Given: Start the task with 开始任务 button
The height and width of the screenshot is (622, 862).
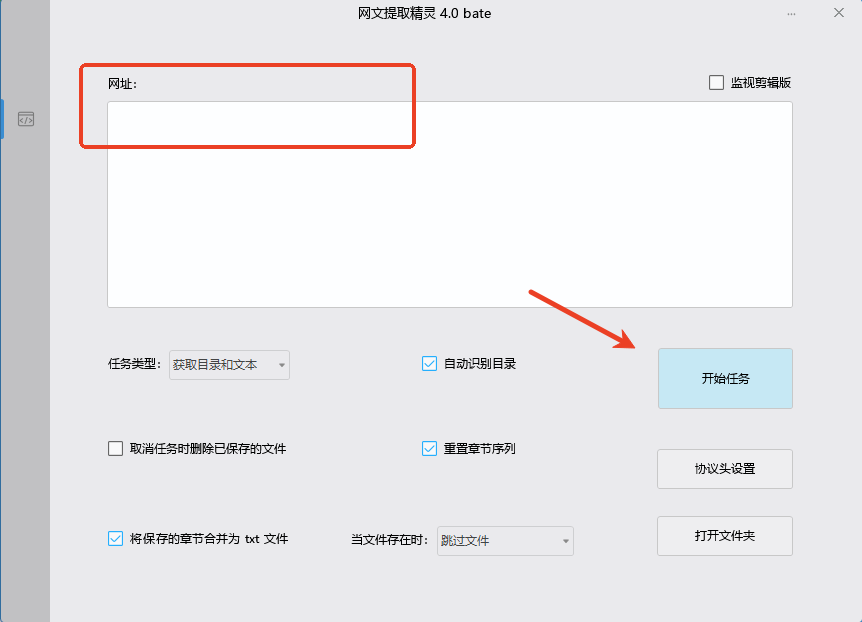Looking at the screenshot, I should pyautogui.click(x=725, y=378).
